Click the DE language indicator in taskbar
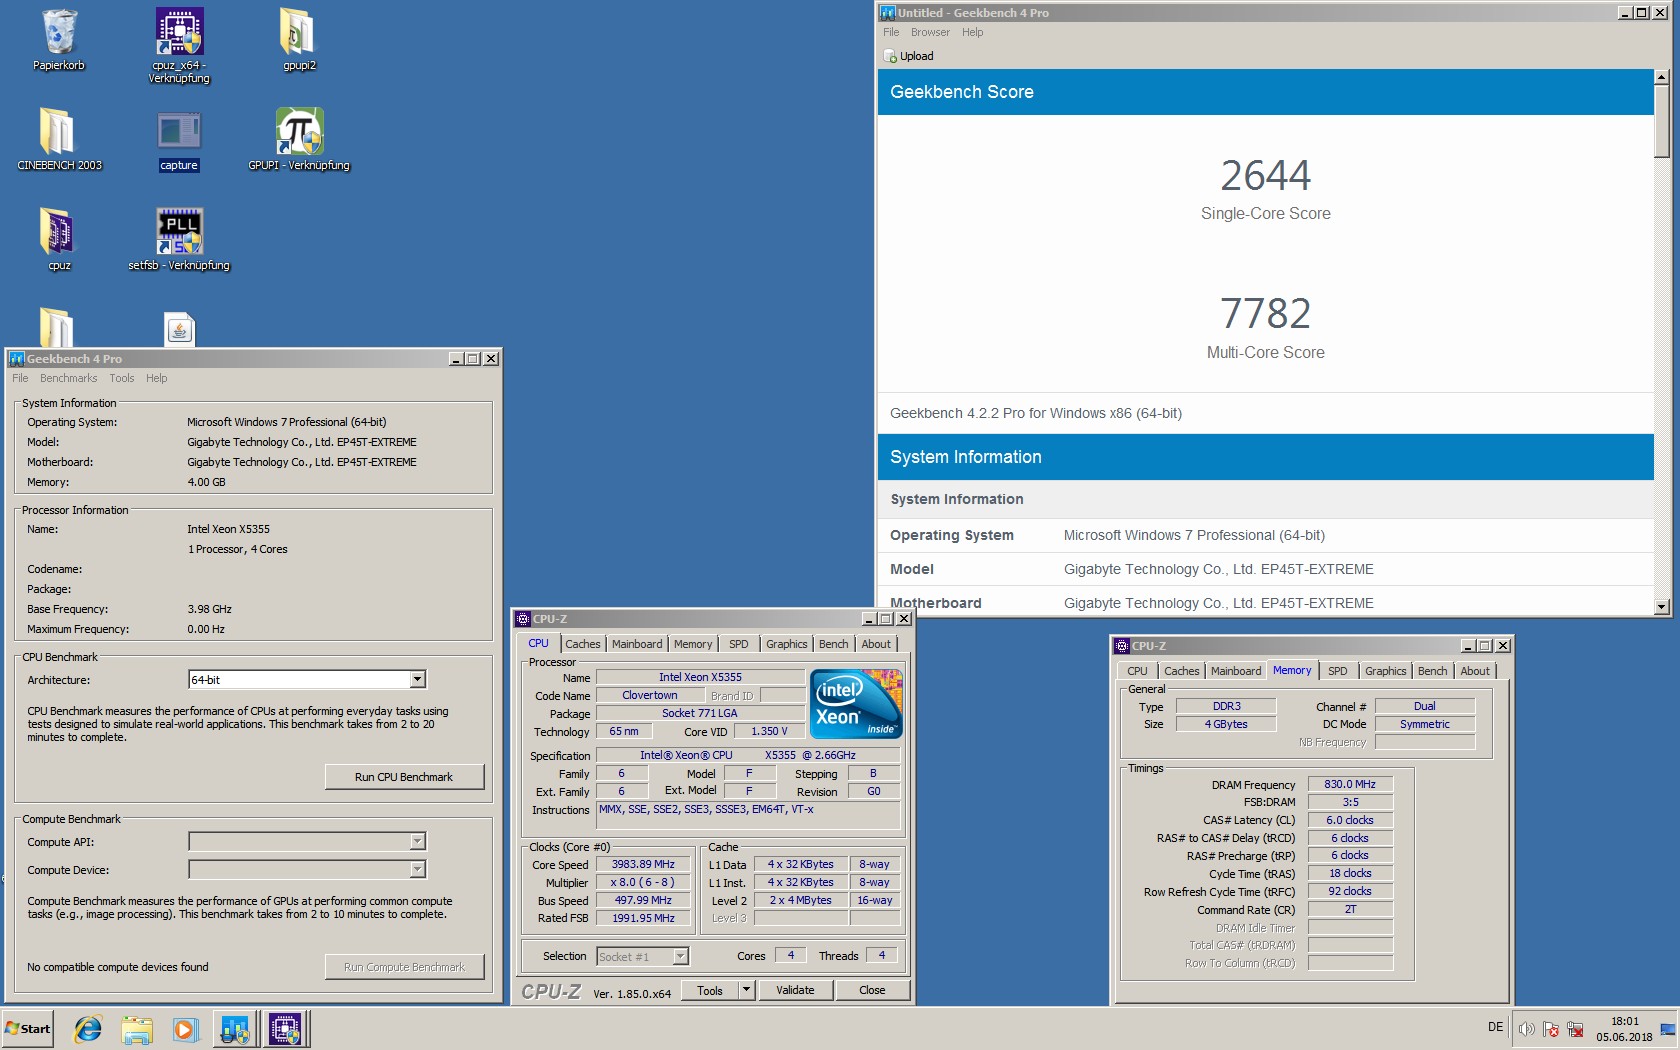 (x=1495, y=1027)
